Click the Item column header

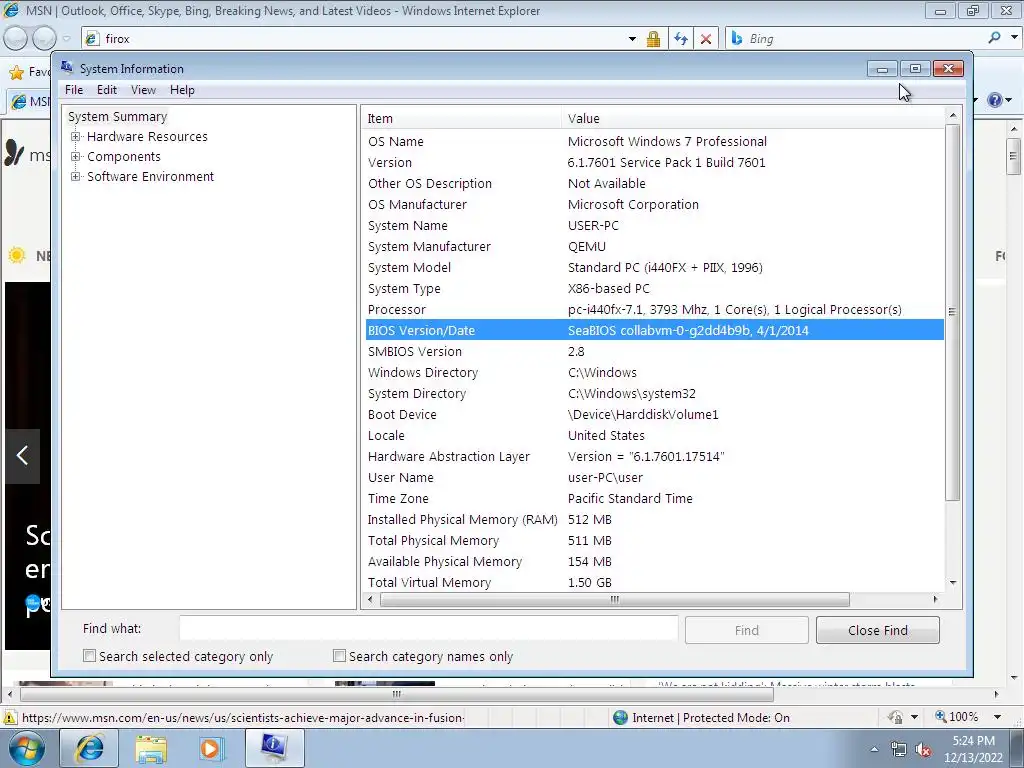click(460, 118)
